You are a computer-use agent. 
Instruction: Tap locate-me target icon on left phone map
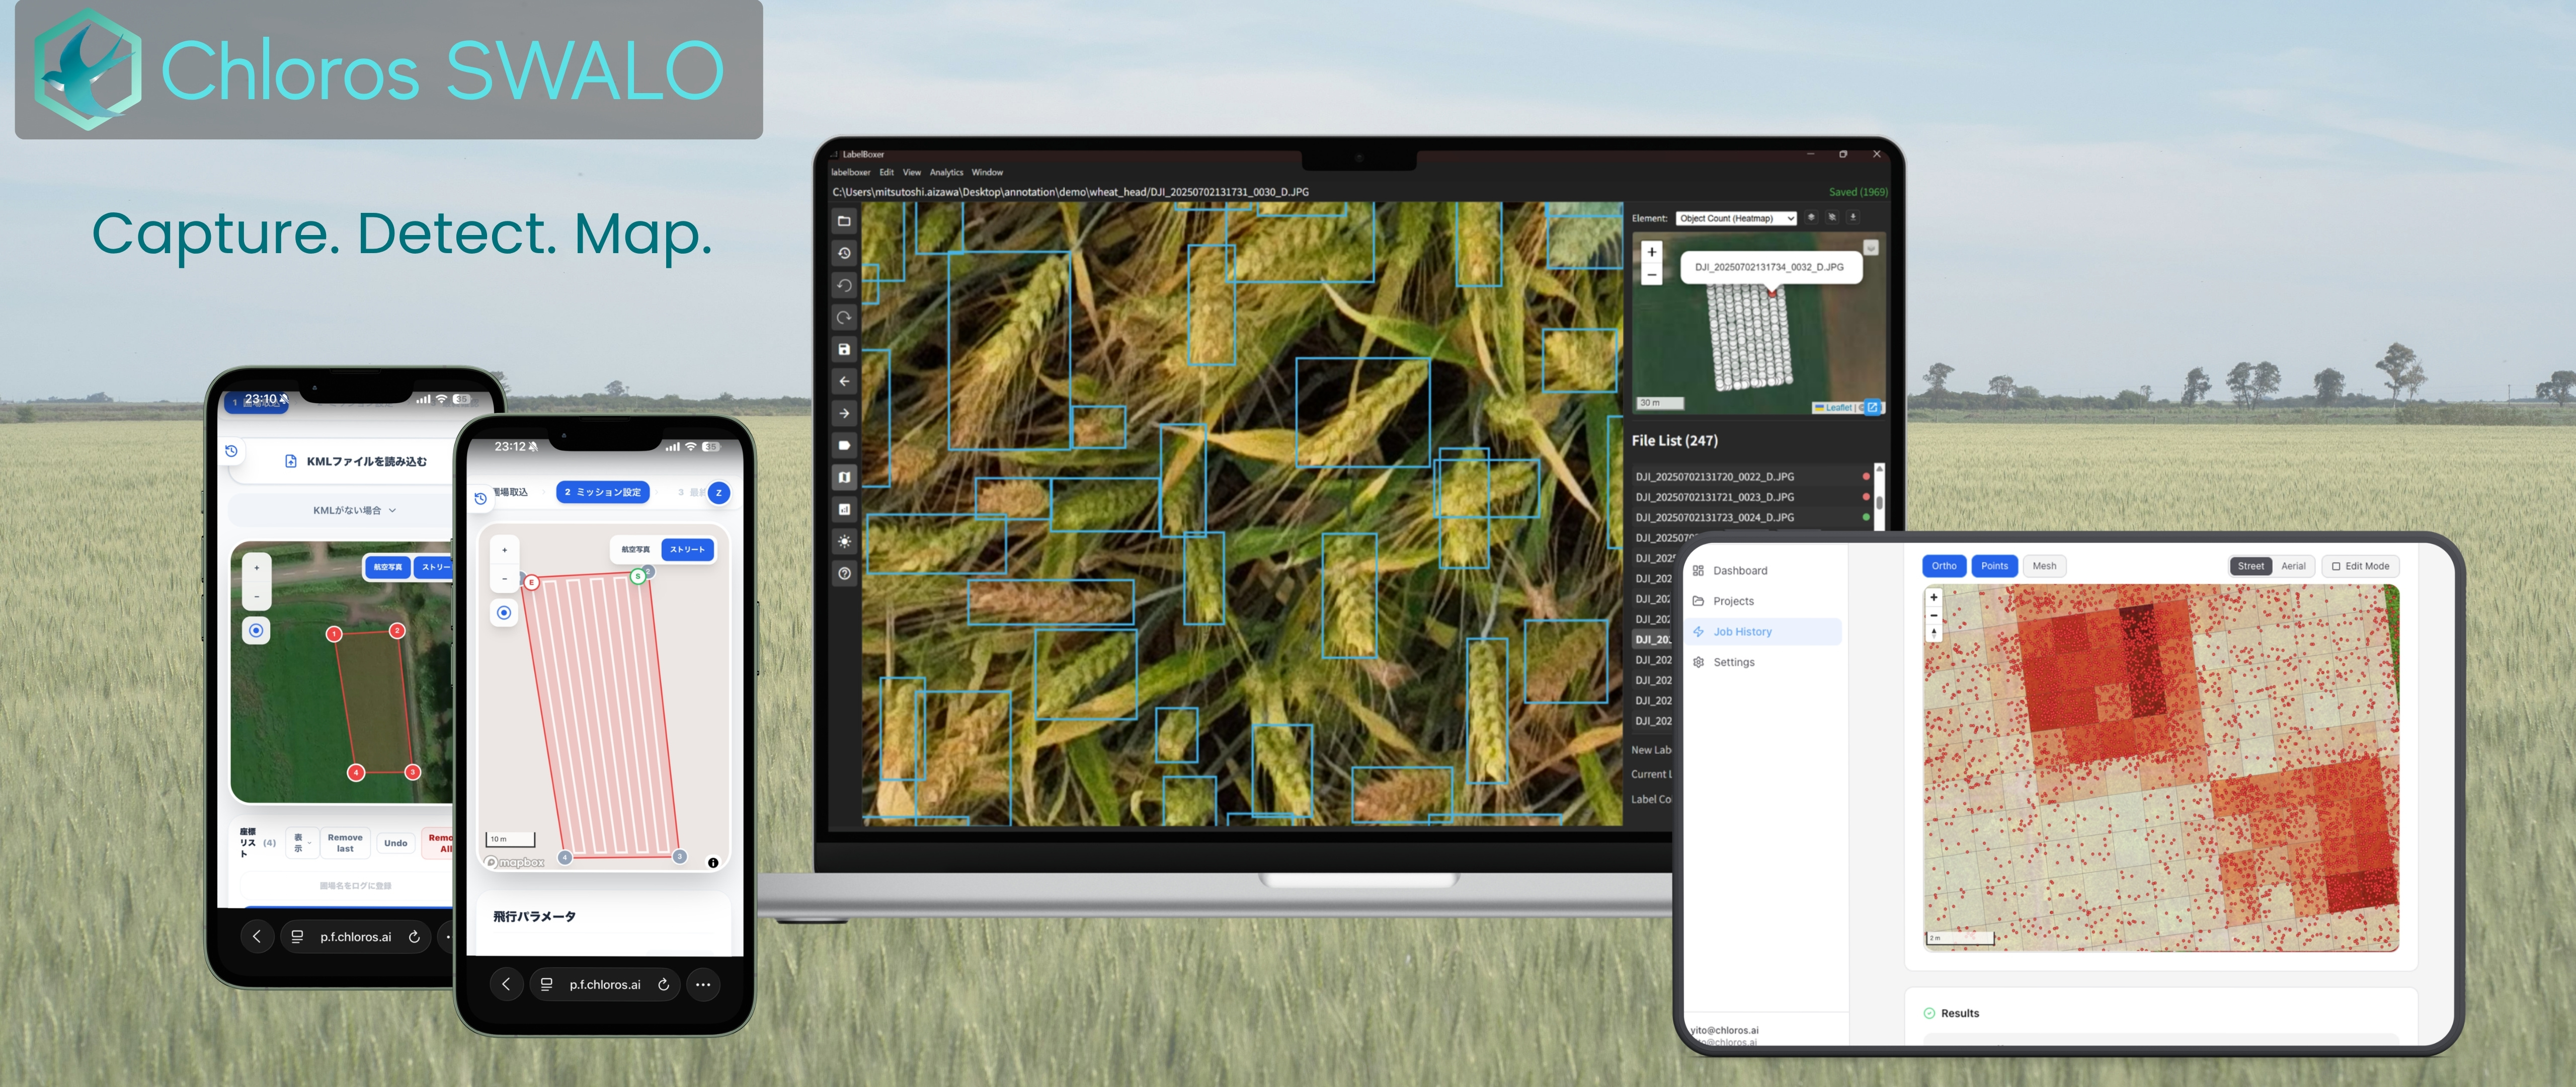257,630
